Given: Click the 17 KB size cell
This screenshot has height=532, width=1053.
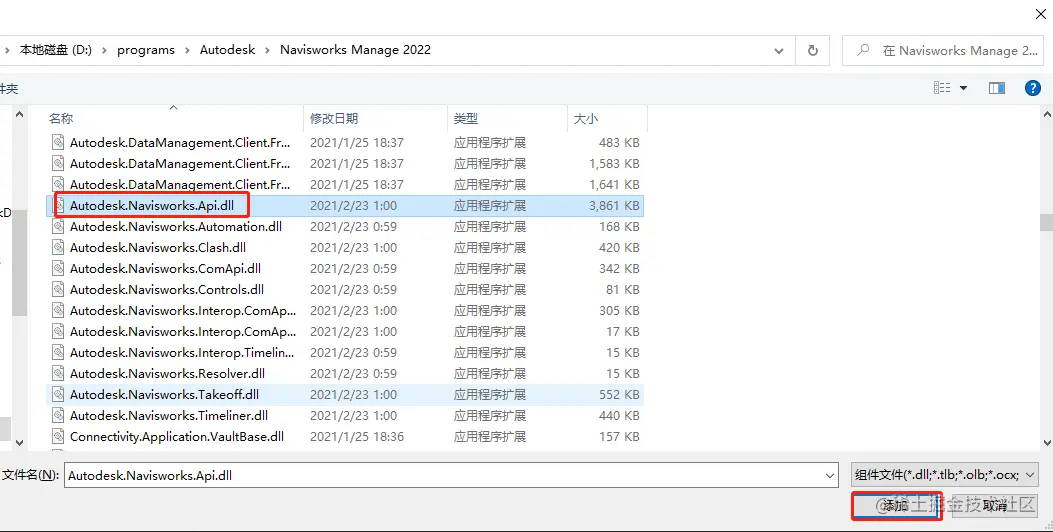Looking at the screenshot, I should coord(623,331).
